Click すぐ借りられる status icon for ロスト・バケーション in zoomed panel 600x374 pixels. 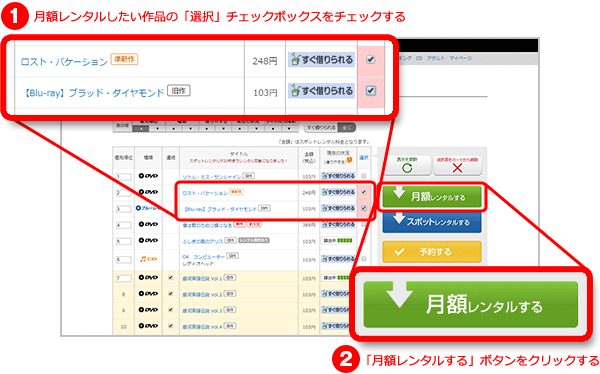(x=321, y=60)
